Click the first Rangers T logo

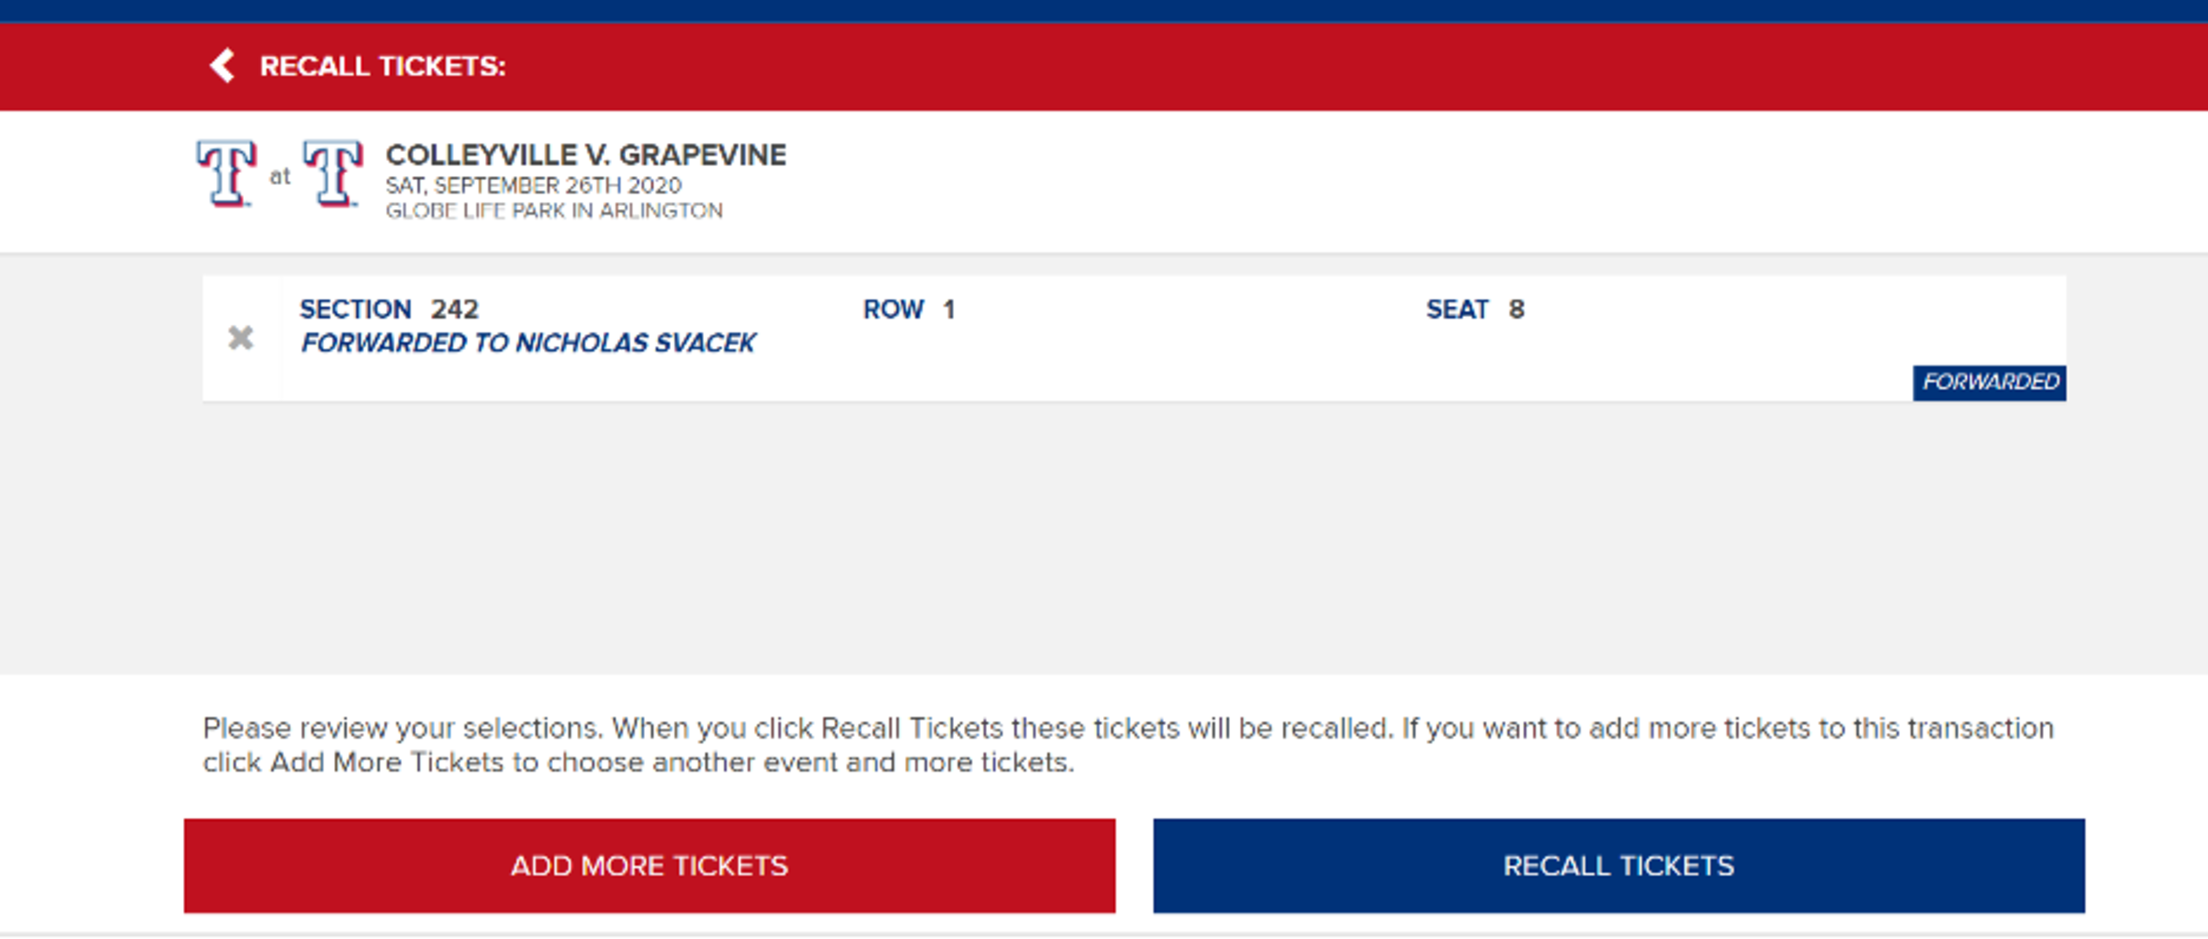click(x=226, y=174)
